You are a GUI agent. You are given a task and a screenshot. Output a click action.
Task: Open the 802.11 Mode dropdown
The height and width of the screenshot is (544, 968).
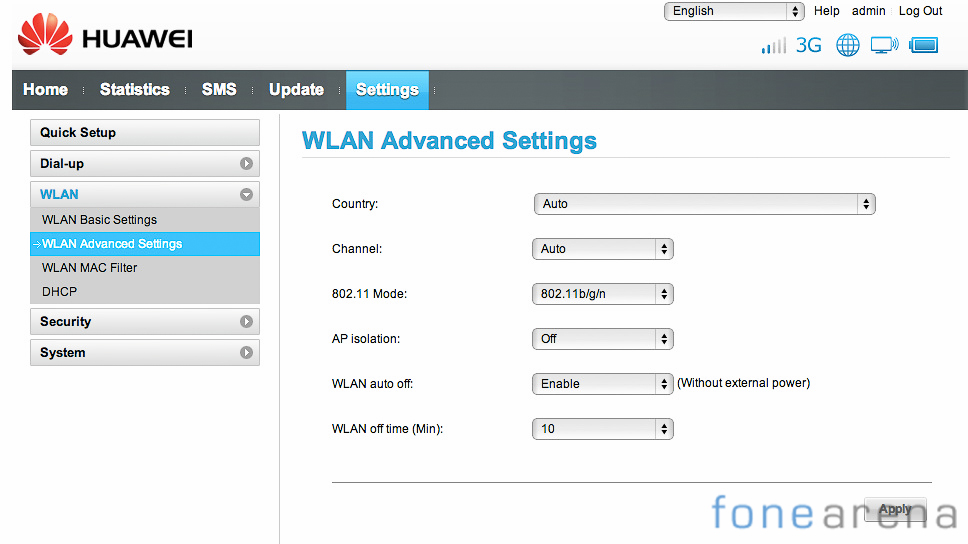click(x=603, y=294)
